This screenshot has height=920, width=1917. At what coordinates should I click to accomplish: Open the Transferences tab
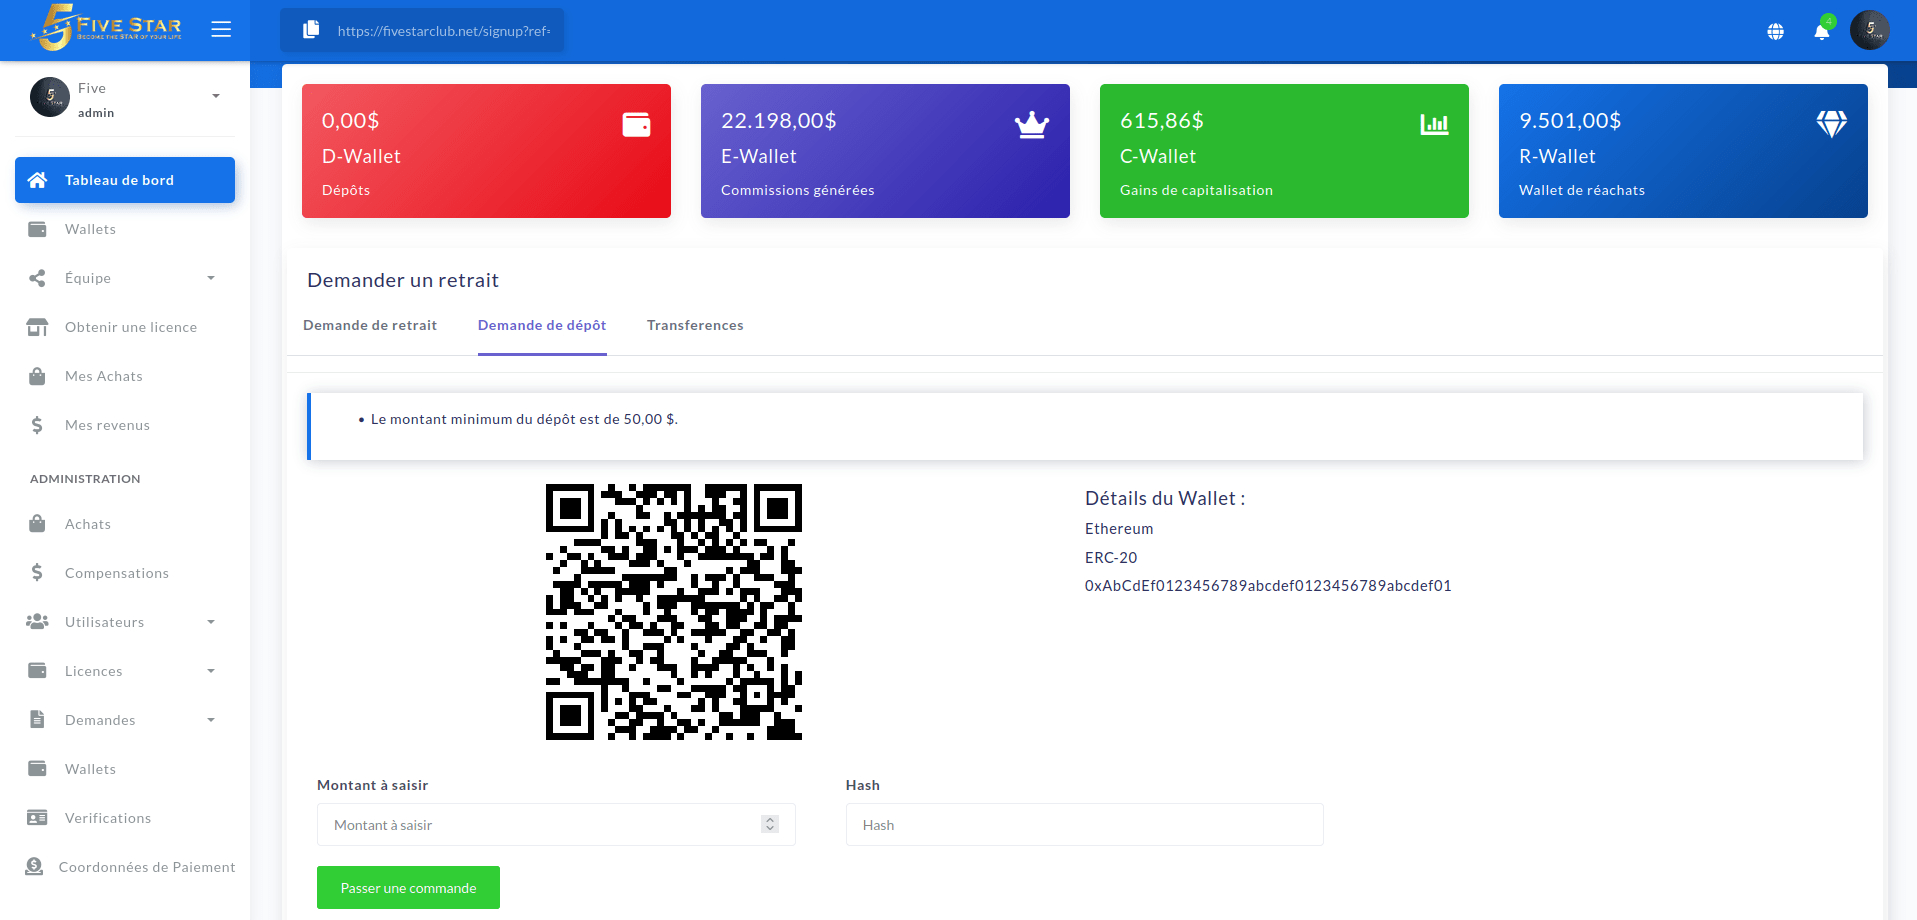coord(695,325)
